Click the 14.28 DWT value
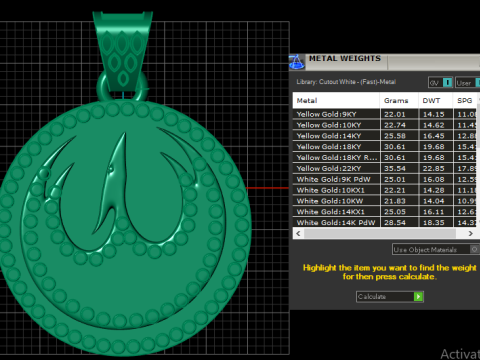The width and height of the screenshot is (480, 360). (x=434, y=190)
